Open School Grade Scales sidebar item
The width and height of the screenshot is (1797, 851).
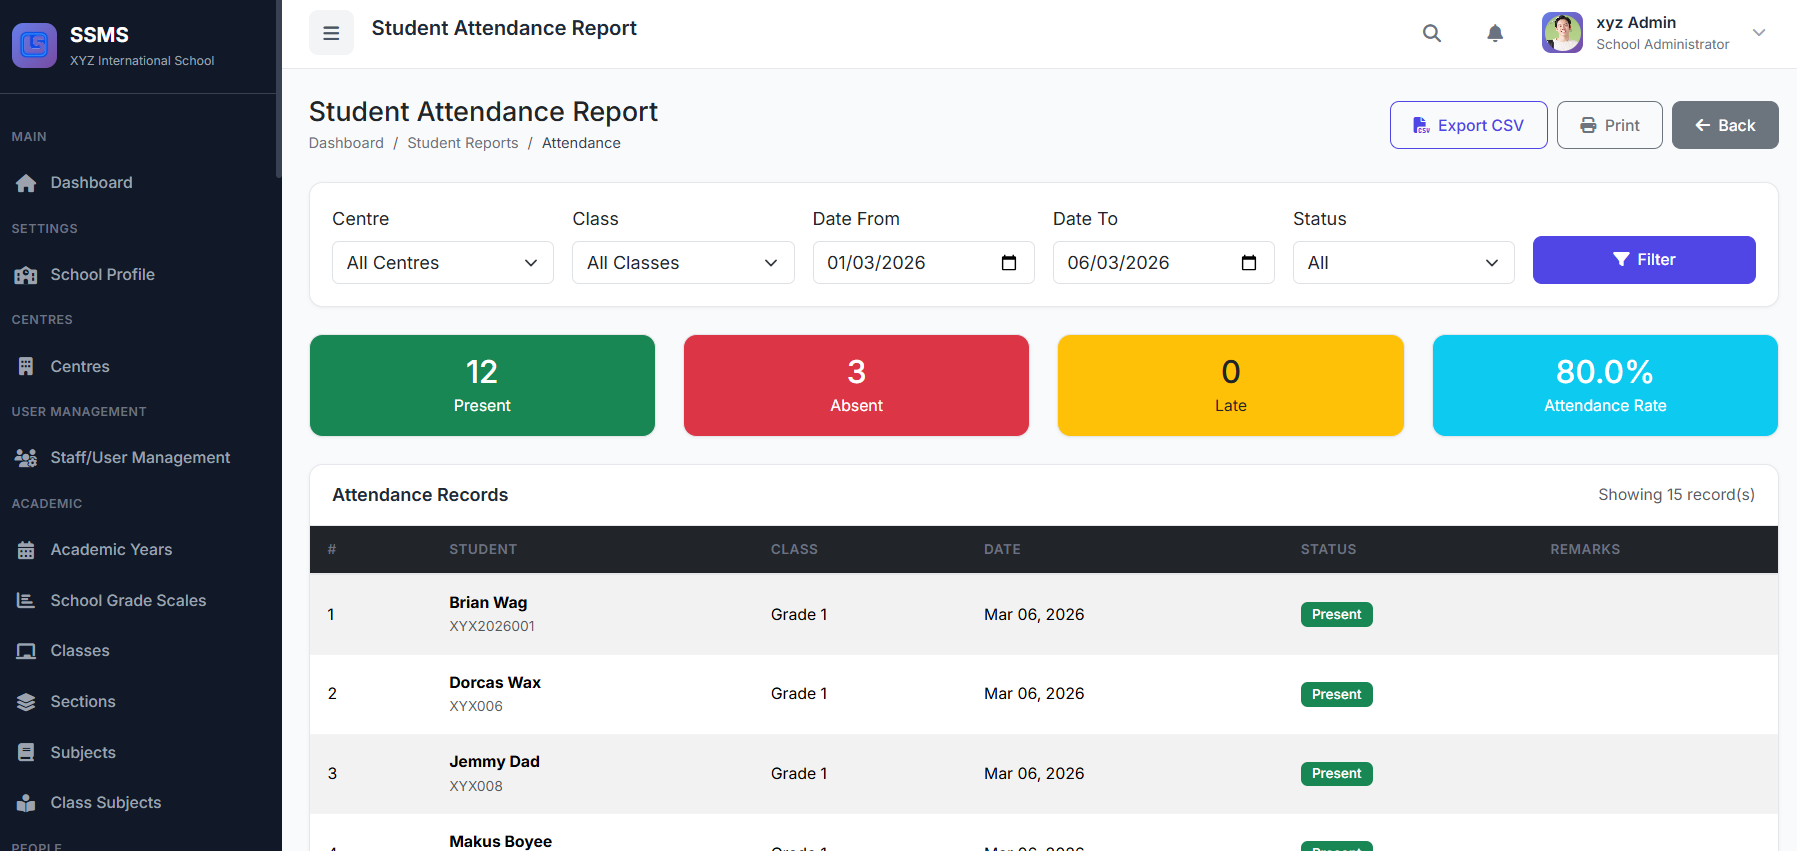coord(128,601)
